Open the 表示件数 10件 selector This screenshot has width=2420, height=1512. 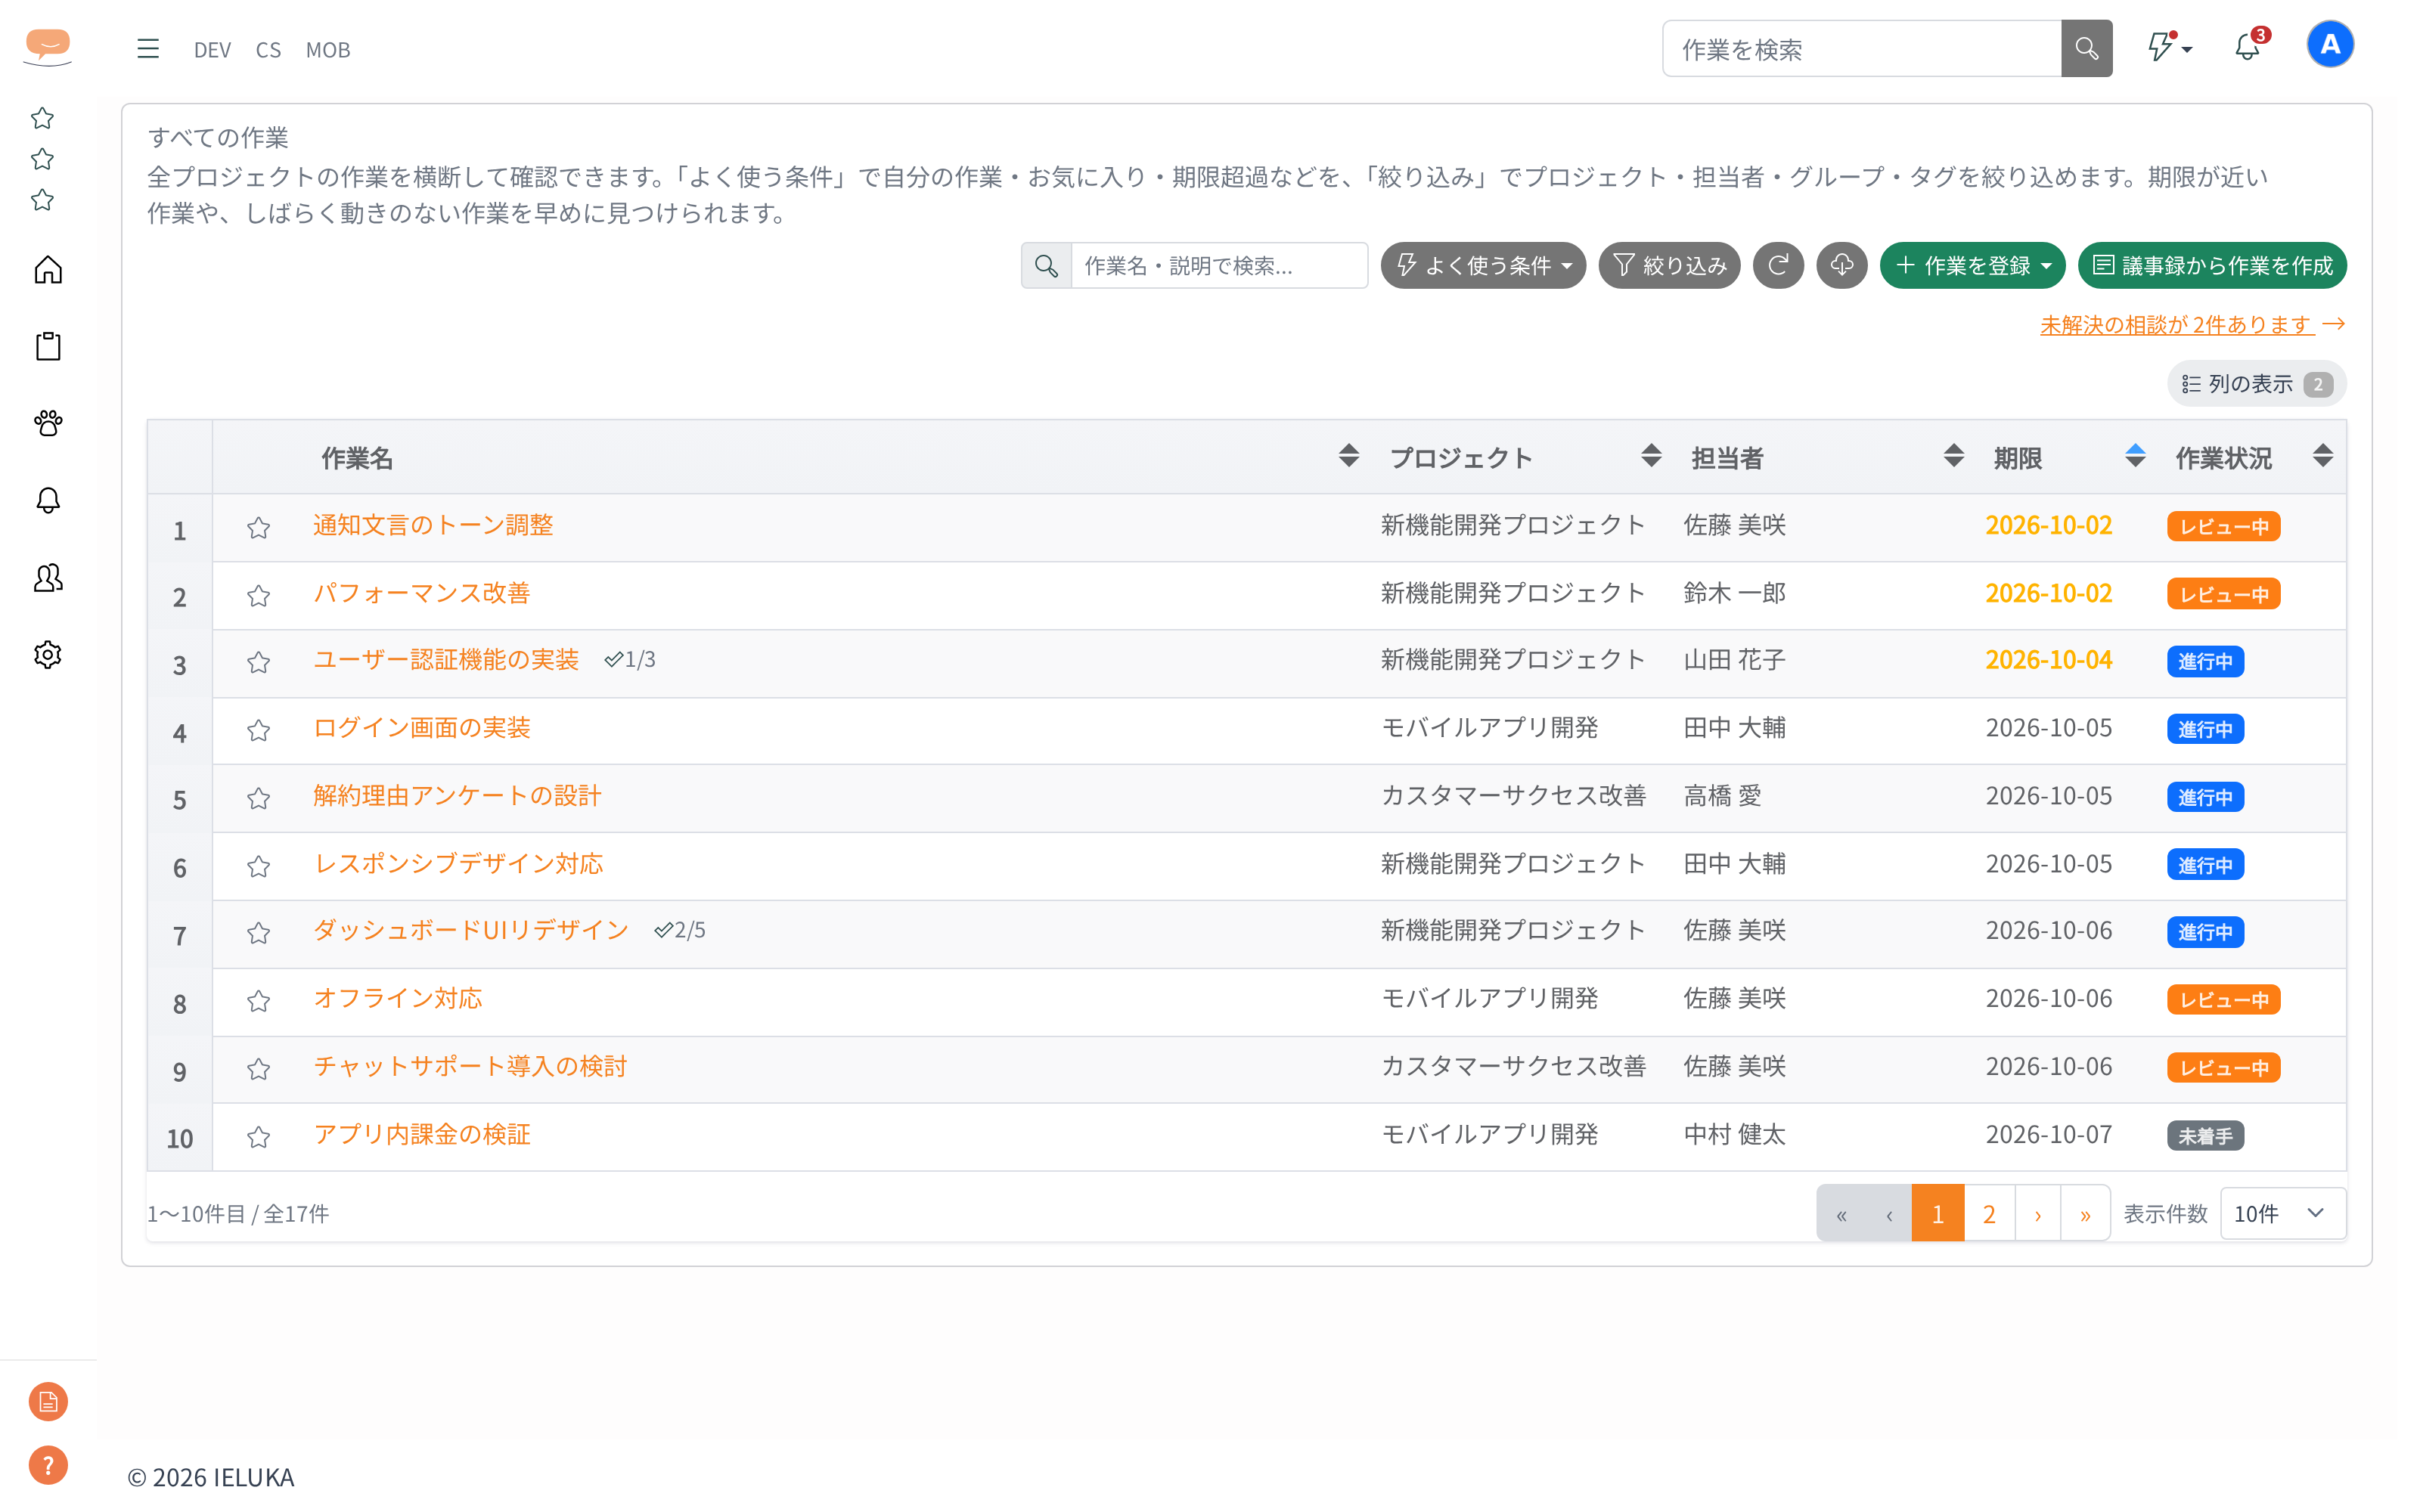[x=2282, y=1213]
